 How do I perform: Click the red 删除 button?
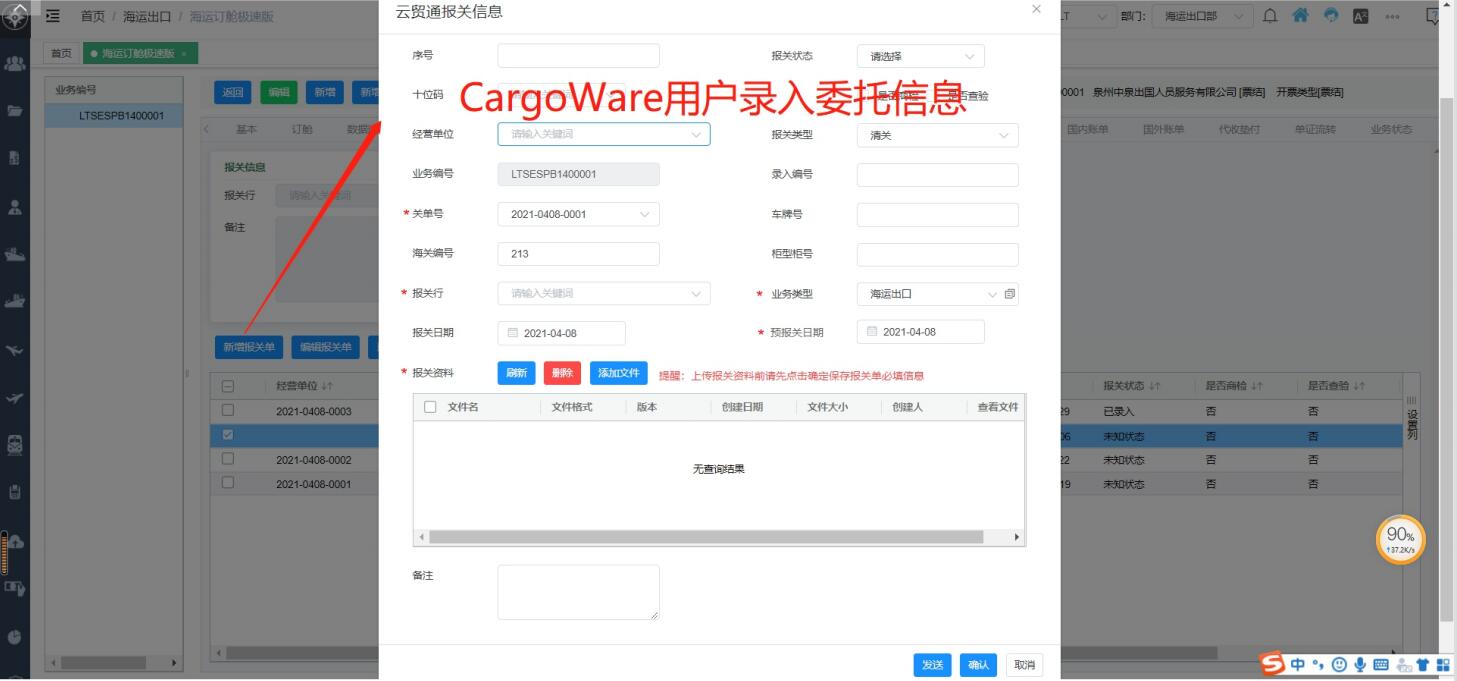[x=562, y=373]
